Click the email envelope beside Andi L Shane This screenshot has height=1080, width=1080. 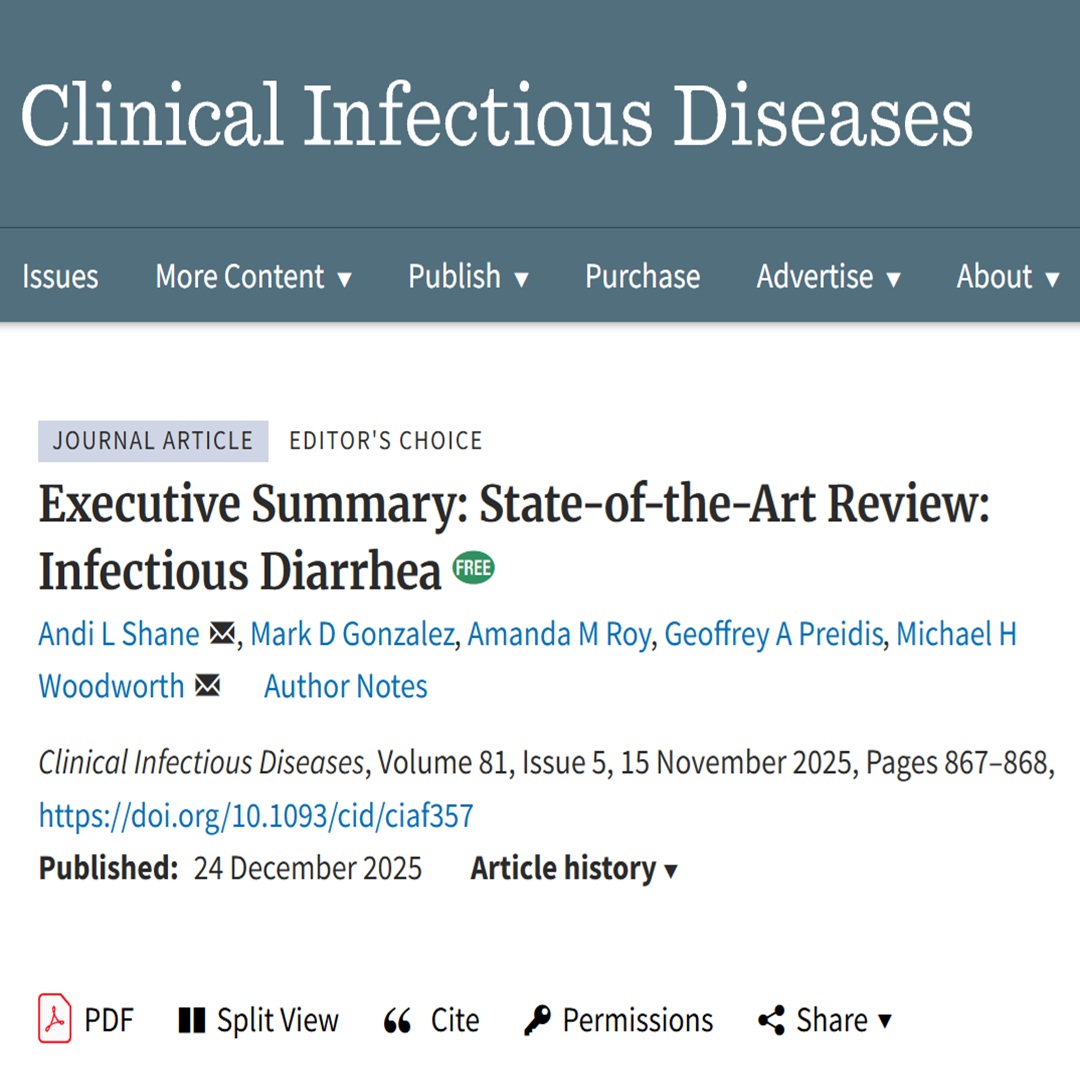click(x=222, y=634)
